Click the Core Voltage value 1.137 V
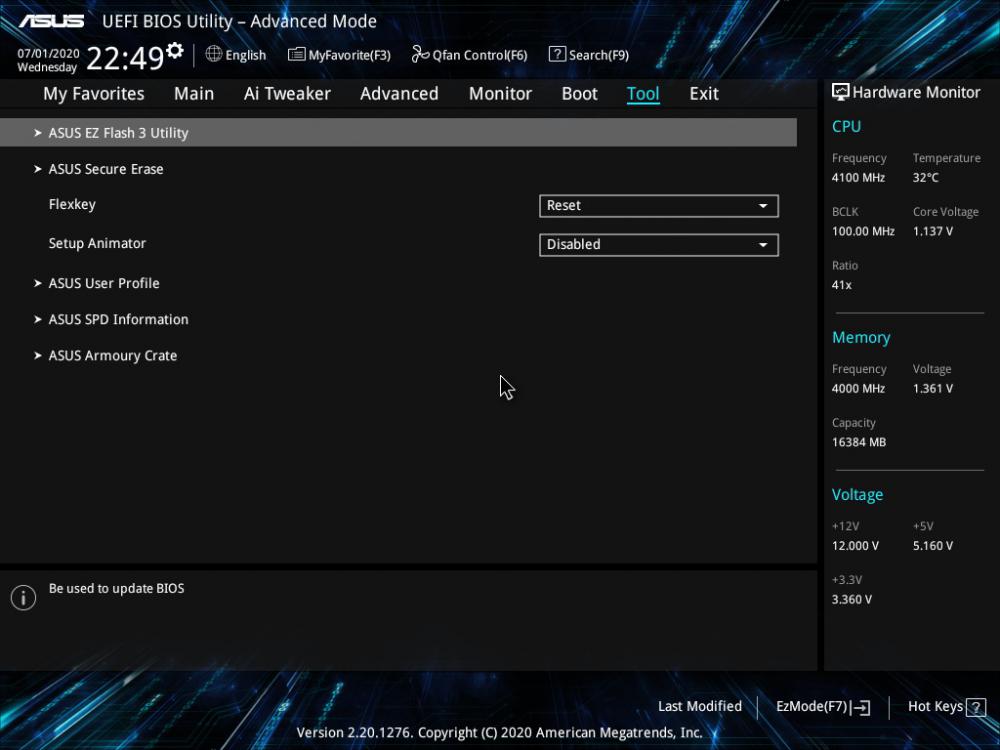Image resolution: width=1000 pixels, height=750 pixels. pyautogui.click(x=932, y=232)
